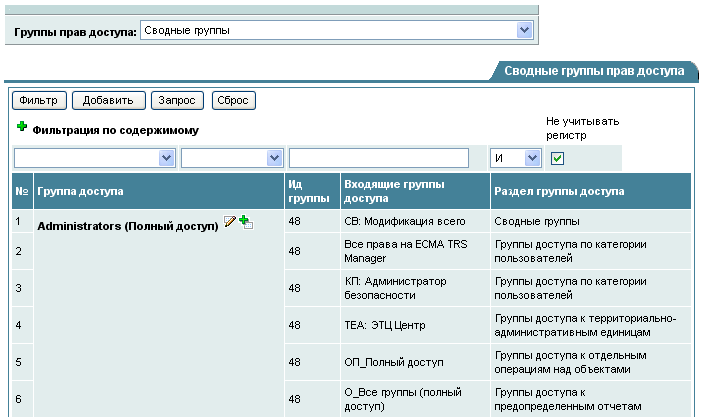Click the Фильтрация по содержимому label

[116, 130]
